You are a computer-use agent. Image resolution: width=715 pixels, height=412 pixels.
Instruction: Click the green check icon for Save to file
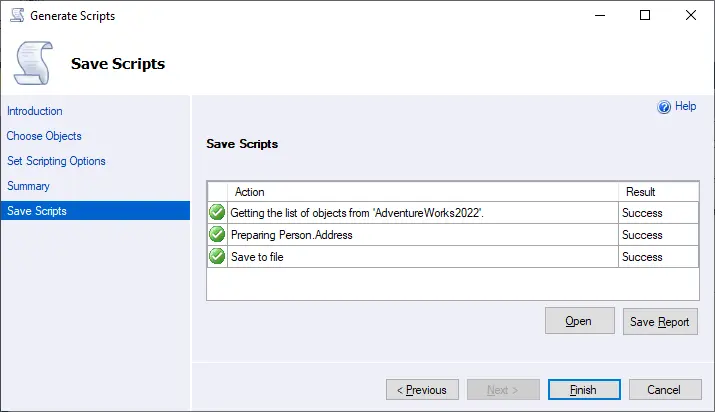coord(217,256)
